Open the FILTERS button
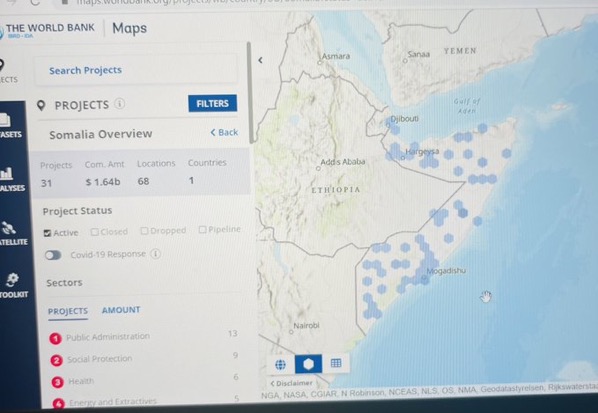Image resolution: width=598 pixels, height=413 pixels. [x=212, y=103]
